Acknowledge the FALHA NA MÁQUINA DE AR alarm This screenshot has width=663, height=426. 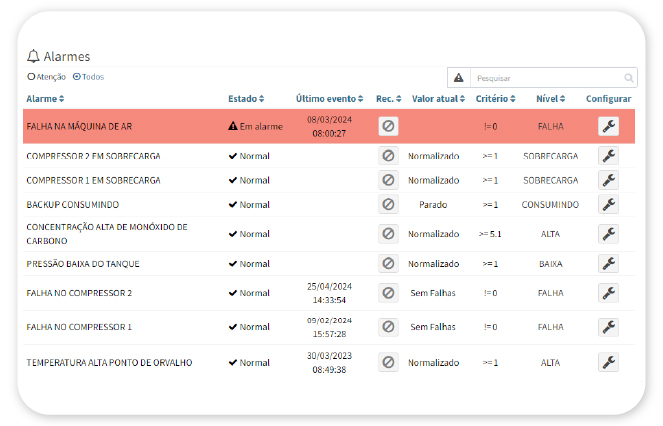[x=388, y=126]
